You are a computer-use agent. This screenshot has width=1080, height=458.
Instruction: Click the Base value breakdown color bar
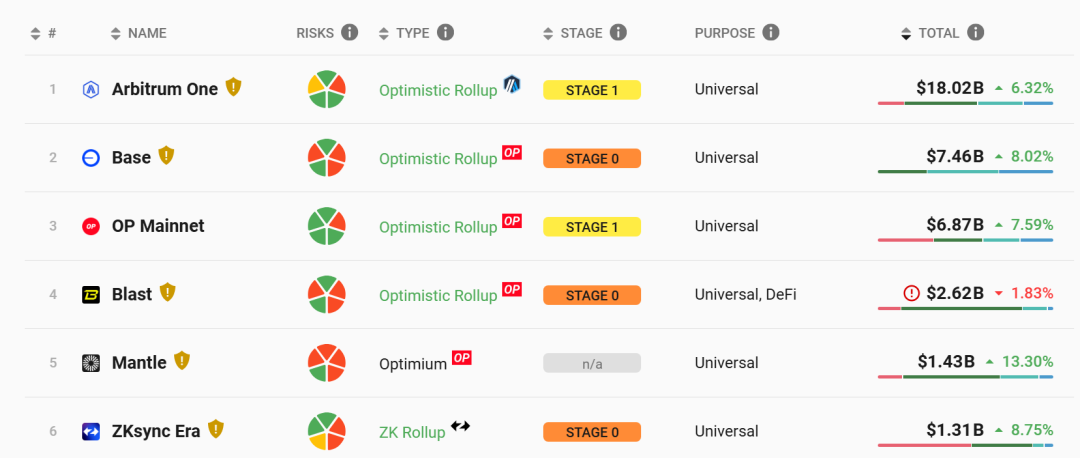[965, 172]
